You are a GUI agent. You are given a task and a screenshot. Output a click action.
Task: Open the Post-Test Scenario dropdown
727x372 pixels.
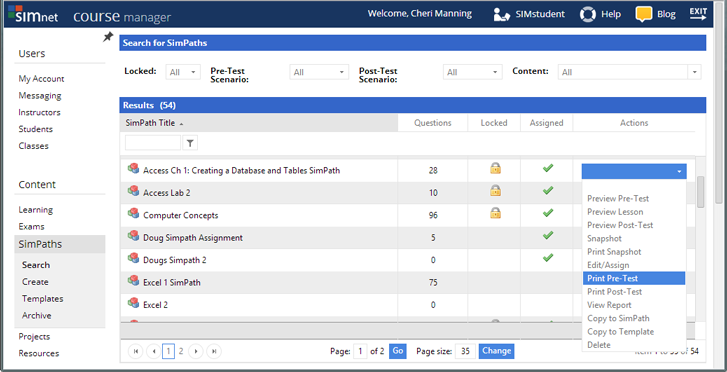point(472,72)
